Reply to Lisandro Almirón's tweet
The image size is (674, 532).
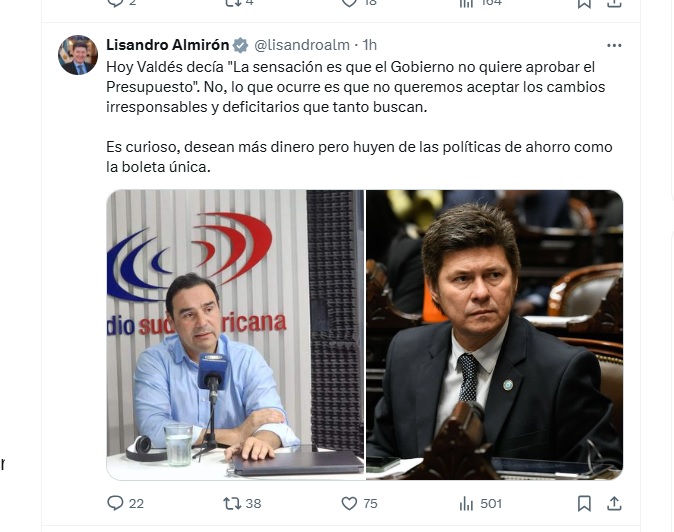pyautogui.click(x=125, y=503)
